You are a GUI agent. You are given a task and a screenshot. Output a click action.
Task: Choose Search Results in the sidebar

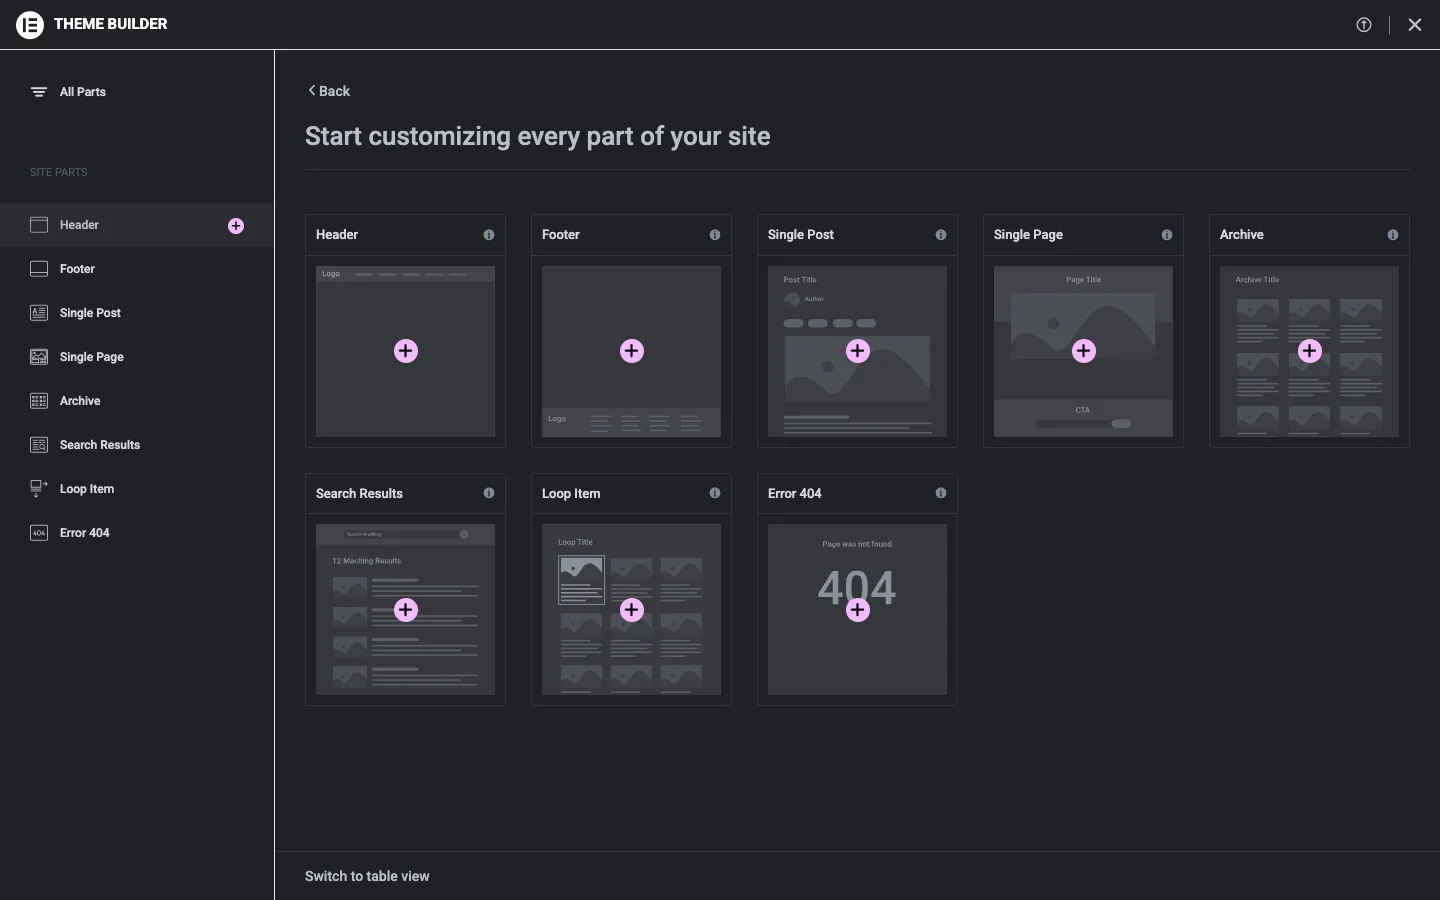(x=137, y=445)
